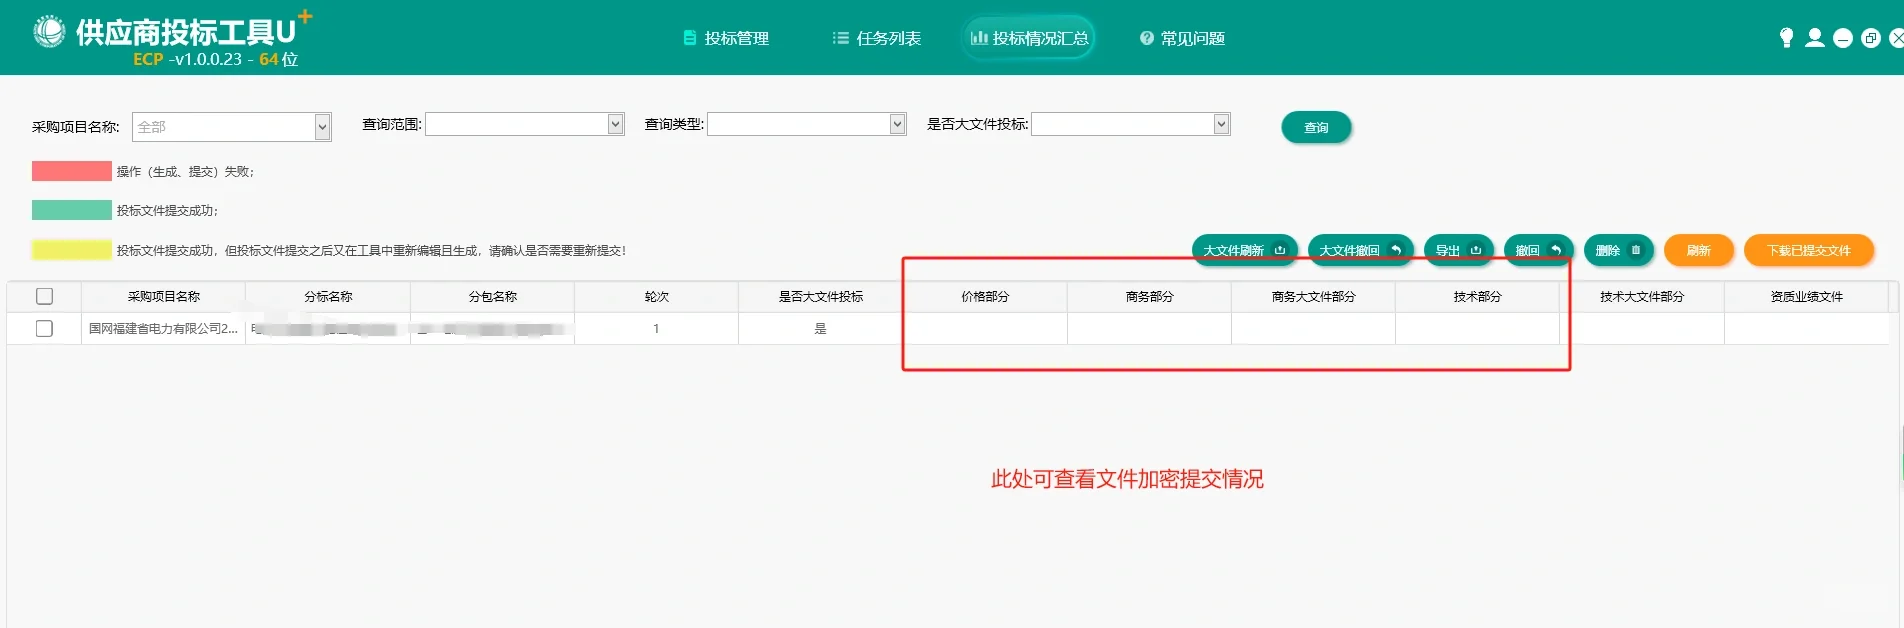Click the 大文件撤回 button

(1360, 250)
